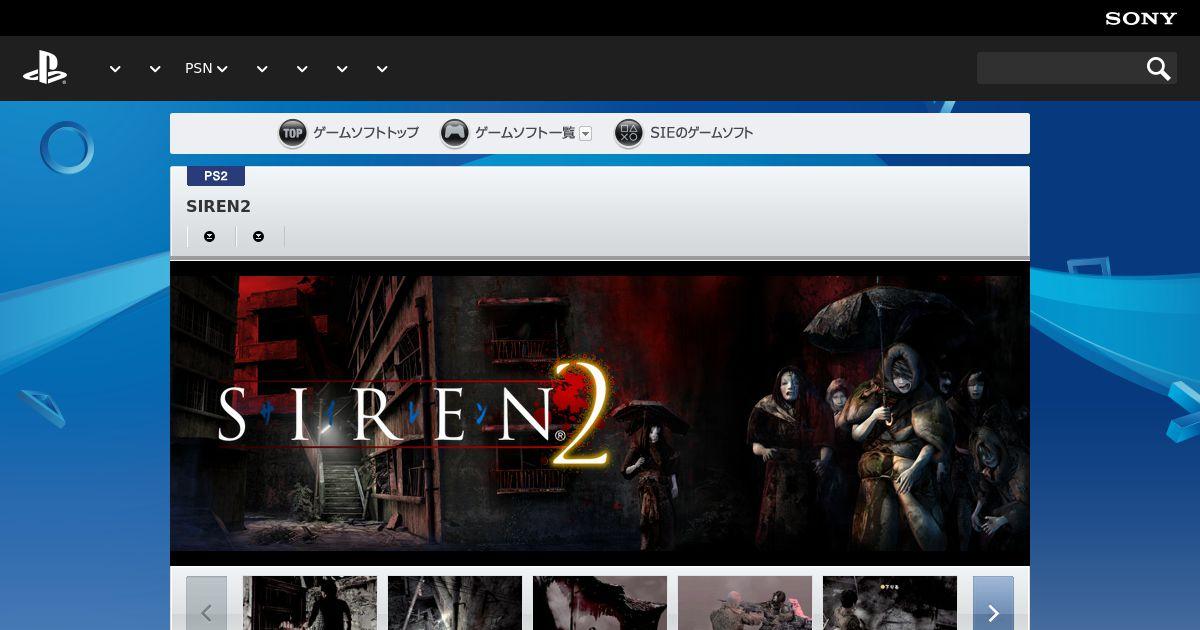Expand the header chevron menu nearest the search box
1200x630 pixels.
[382, 69]
